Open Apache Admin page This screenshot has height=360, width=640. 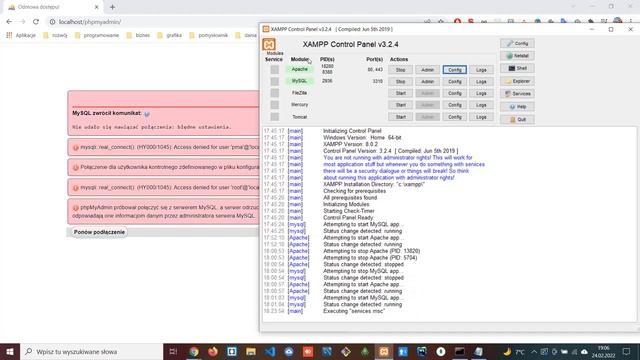pos(427,70)
